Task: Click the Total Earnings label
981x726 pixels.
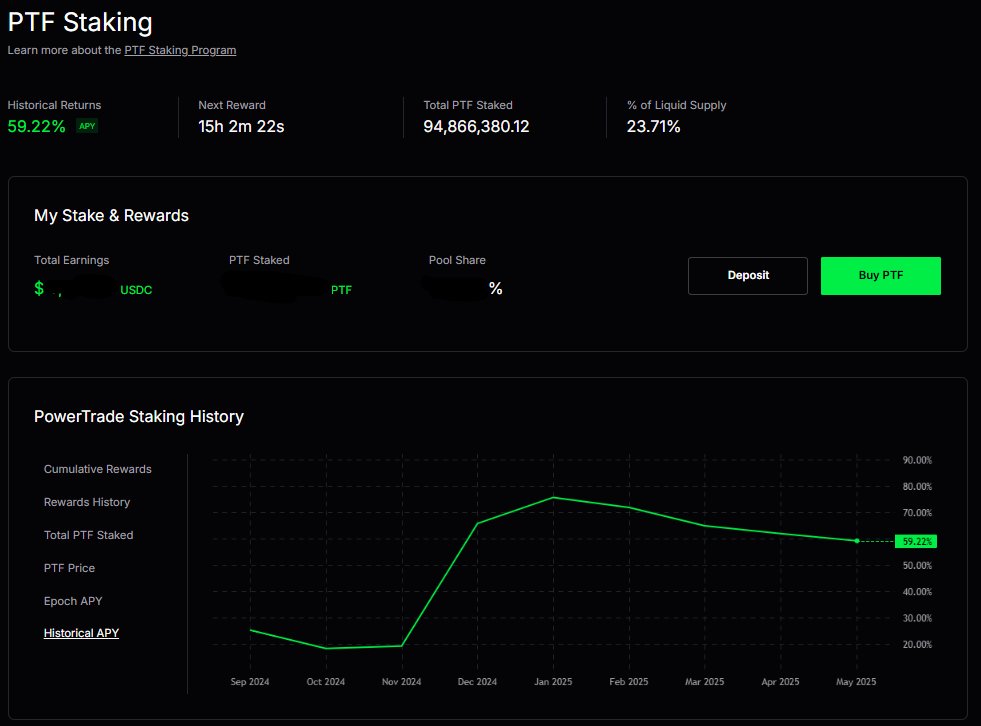Action: (x=71, y=260)
